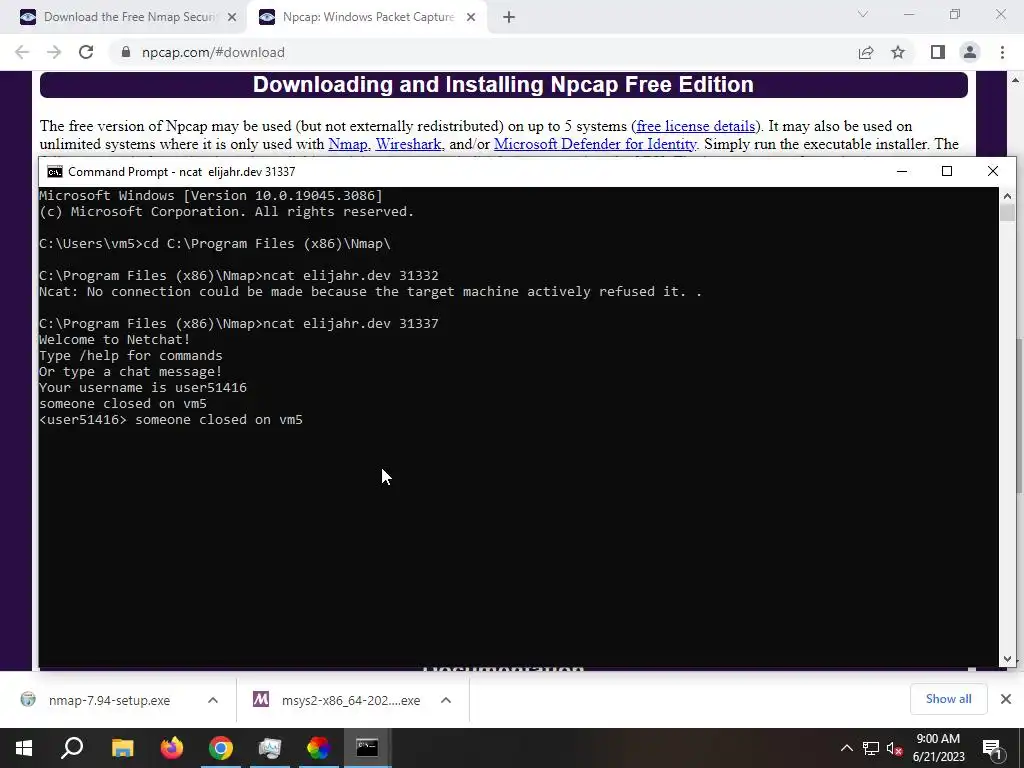Open the colorful wheel taskbar app
Viewport: 1024px width, 768px height.
(x=319, y=748)
